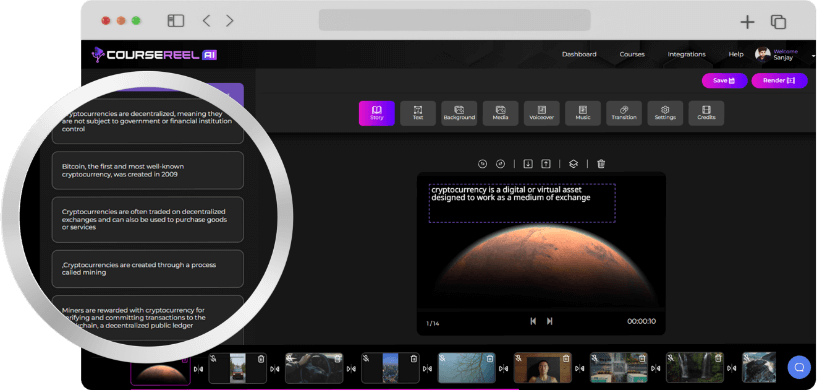
Task: Open transition between man and aerial intersection clips
Action: (x=580, y=369)
